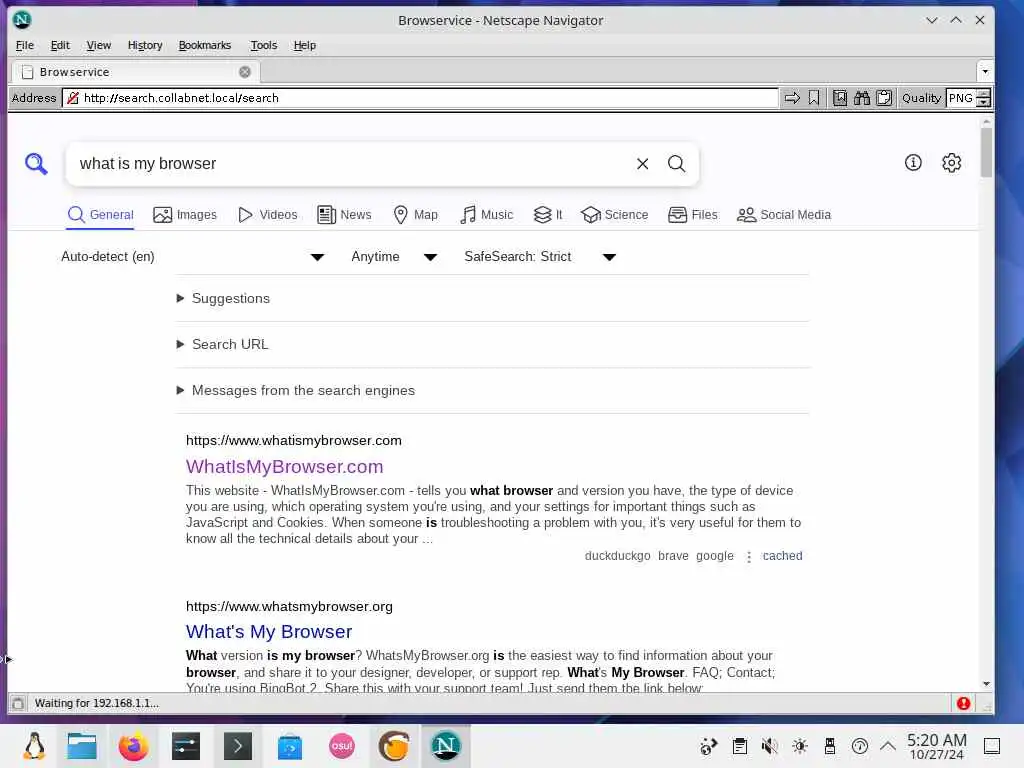Close the Browservice tab
The width and height of the screenshot is (1024, 768).
point(245,72)
